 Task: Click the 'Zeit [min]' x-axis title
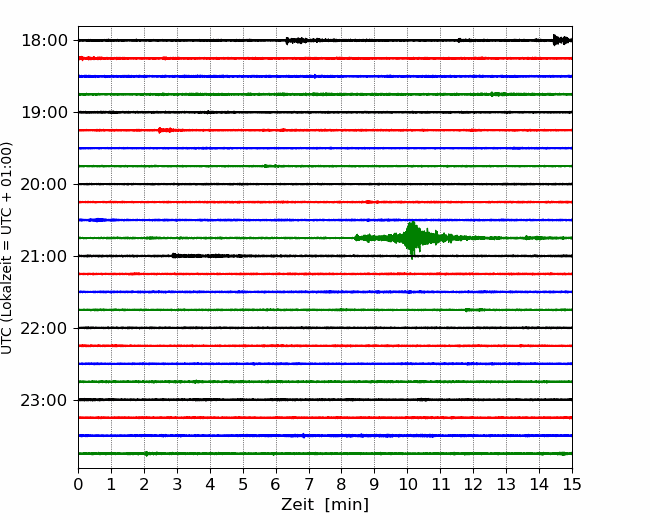point(325,505)
